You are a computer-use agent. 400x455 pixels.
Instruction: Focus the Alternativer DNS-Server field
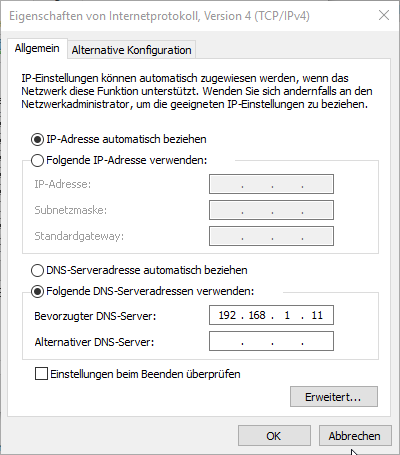click(271, 341)
